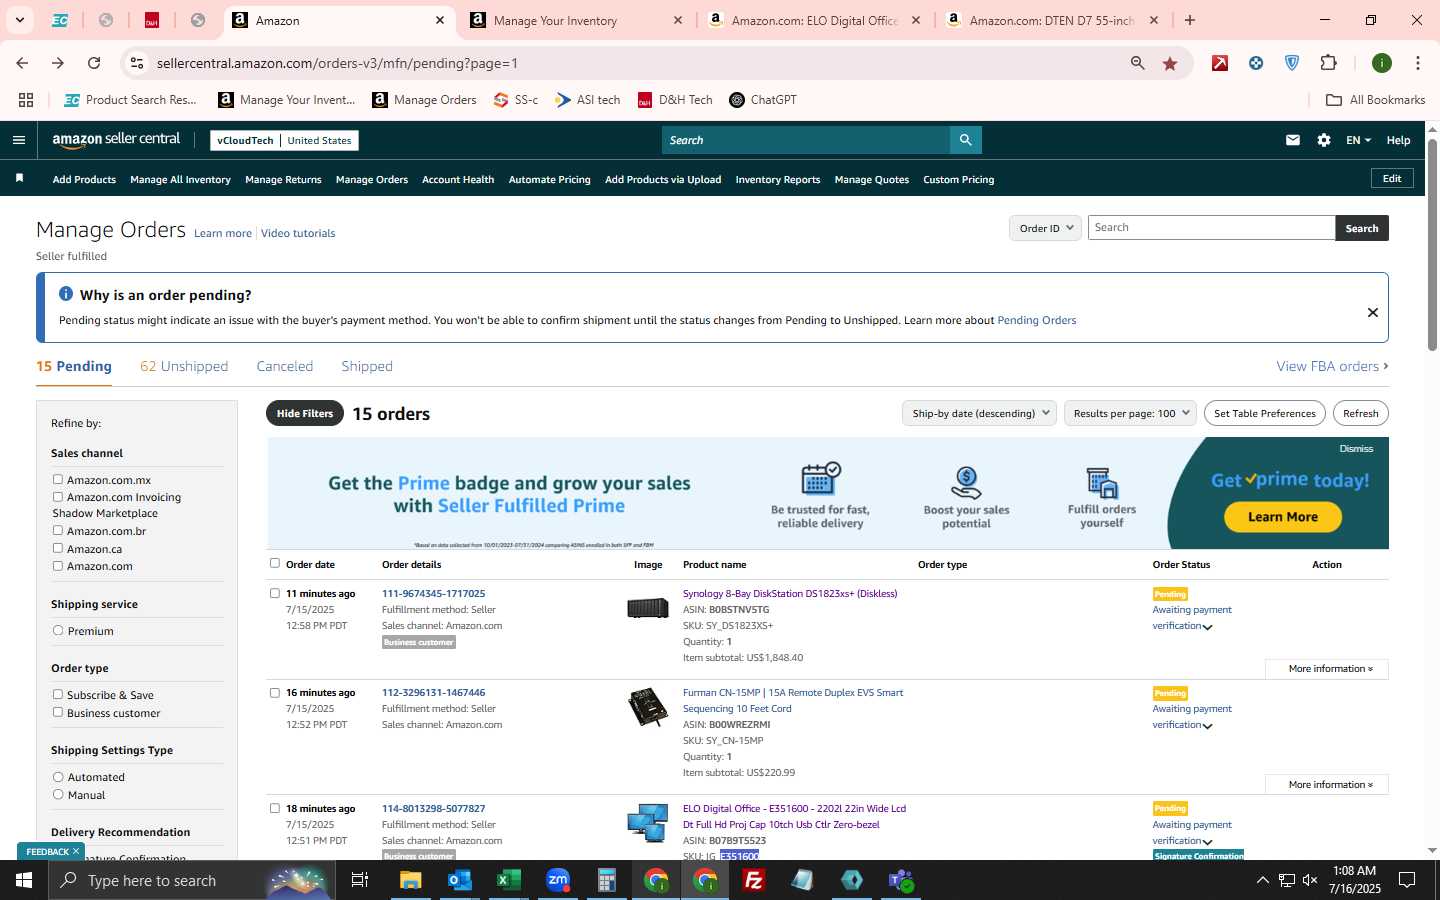1440x900 pixels.
Task: Open Calculator from the taskbar
Action: 607,880
